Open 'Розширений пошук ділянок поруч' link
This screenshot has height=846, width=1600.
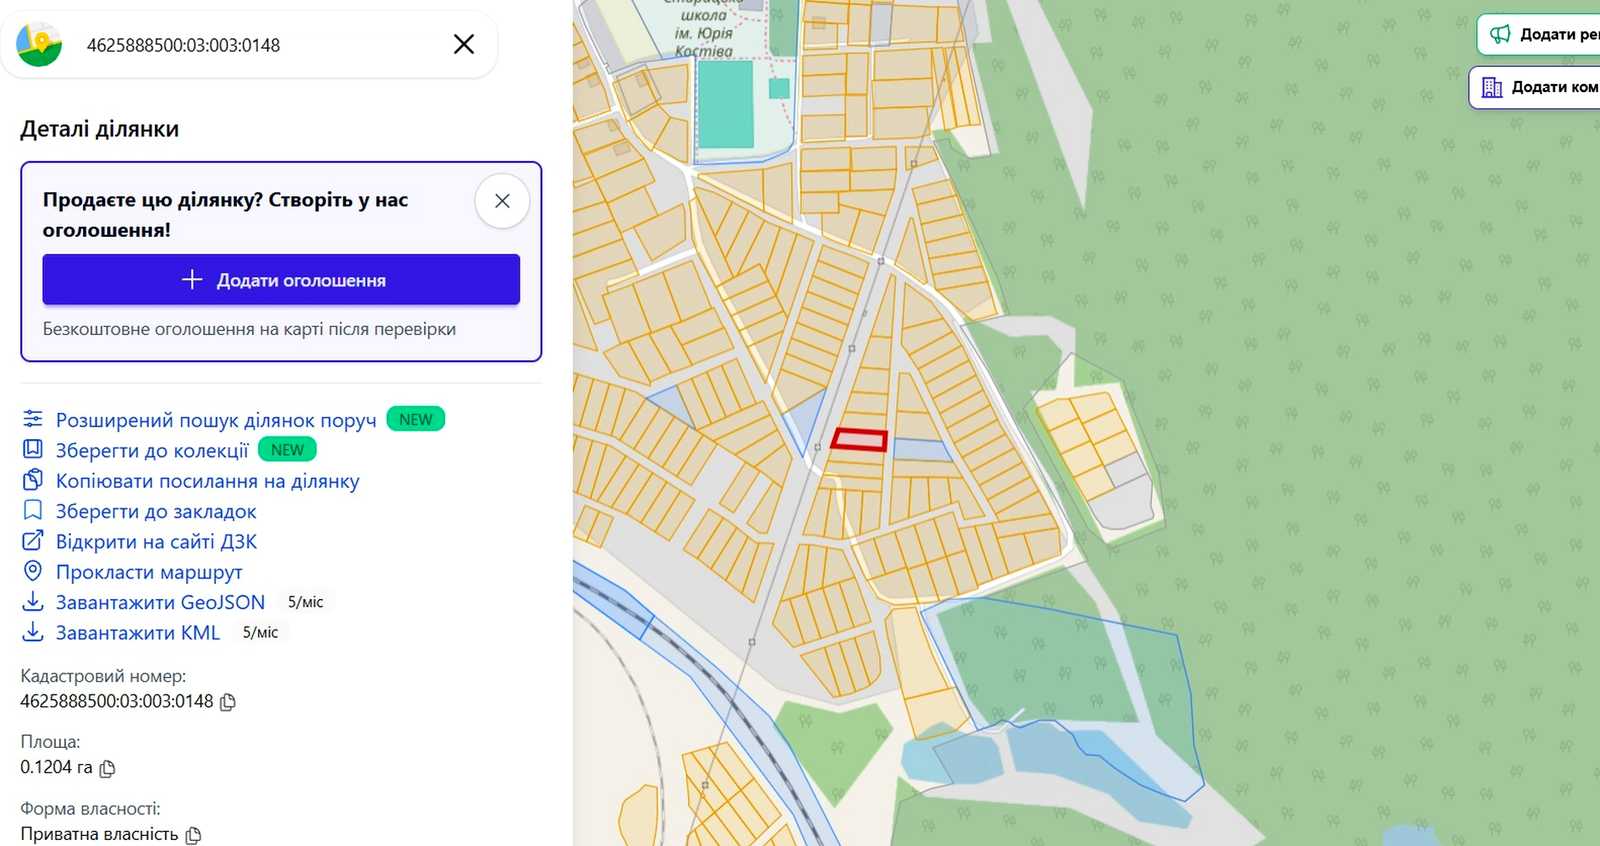[216, 420]
